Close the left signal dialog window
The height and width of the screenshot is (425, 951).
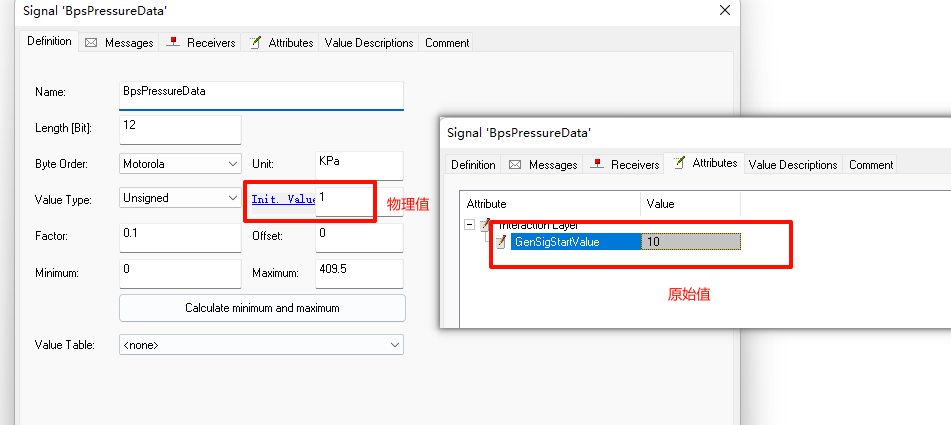click(x=724, y=10)
